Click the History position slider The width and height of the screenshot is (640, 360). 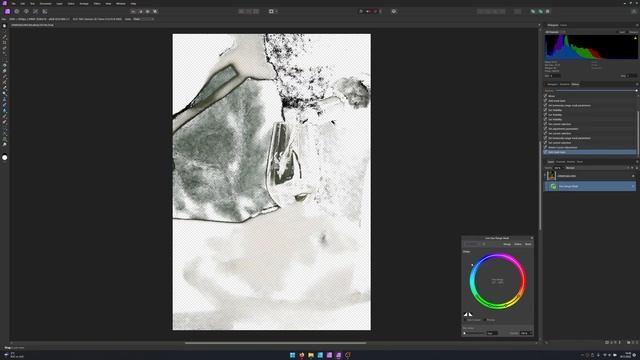(x=596, y=90)
